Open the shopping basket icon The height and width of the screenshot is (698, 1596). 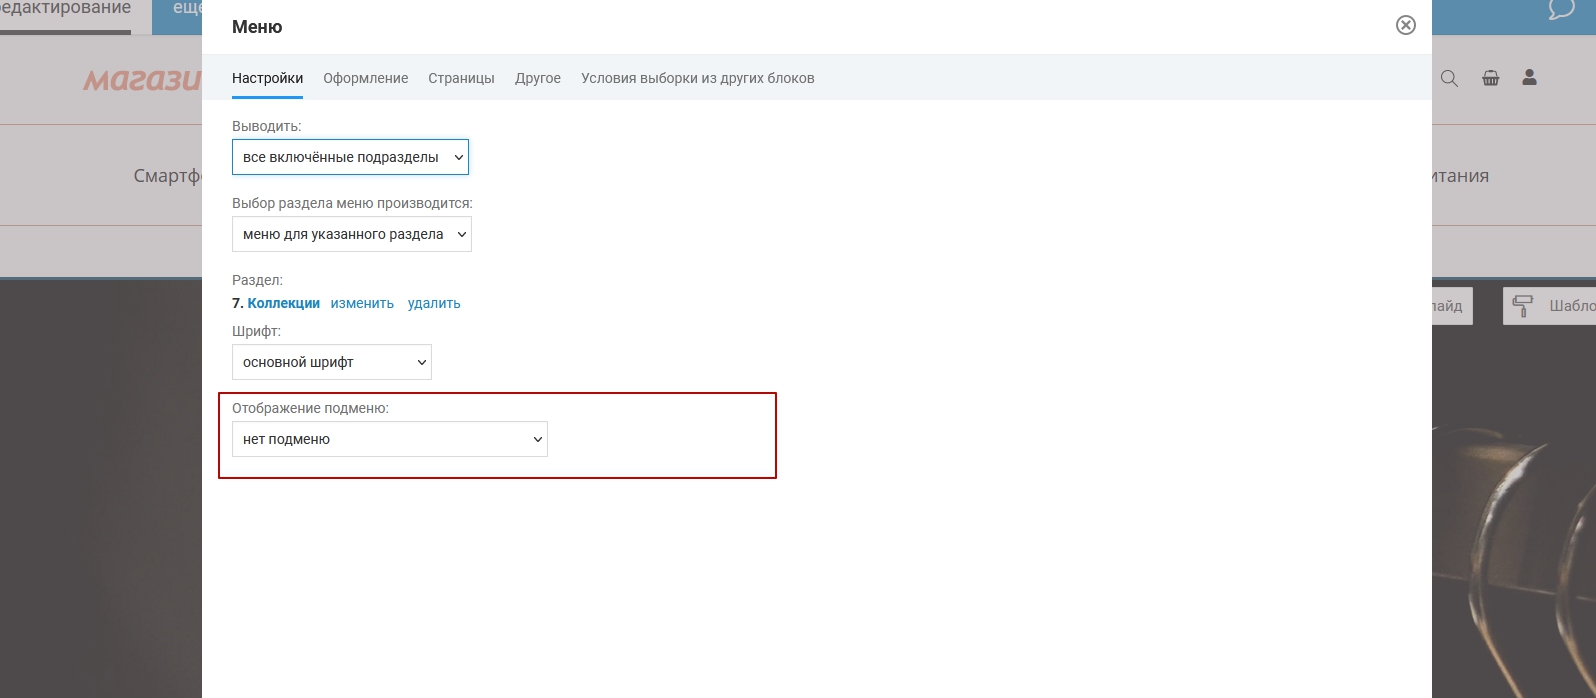pos(1490,78)
